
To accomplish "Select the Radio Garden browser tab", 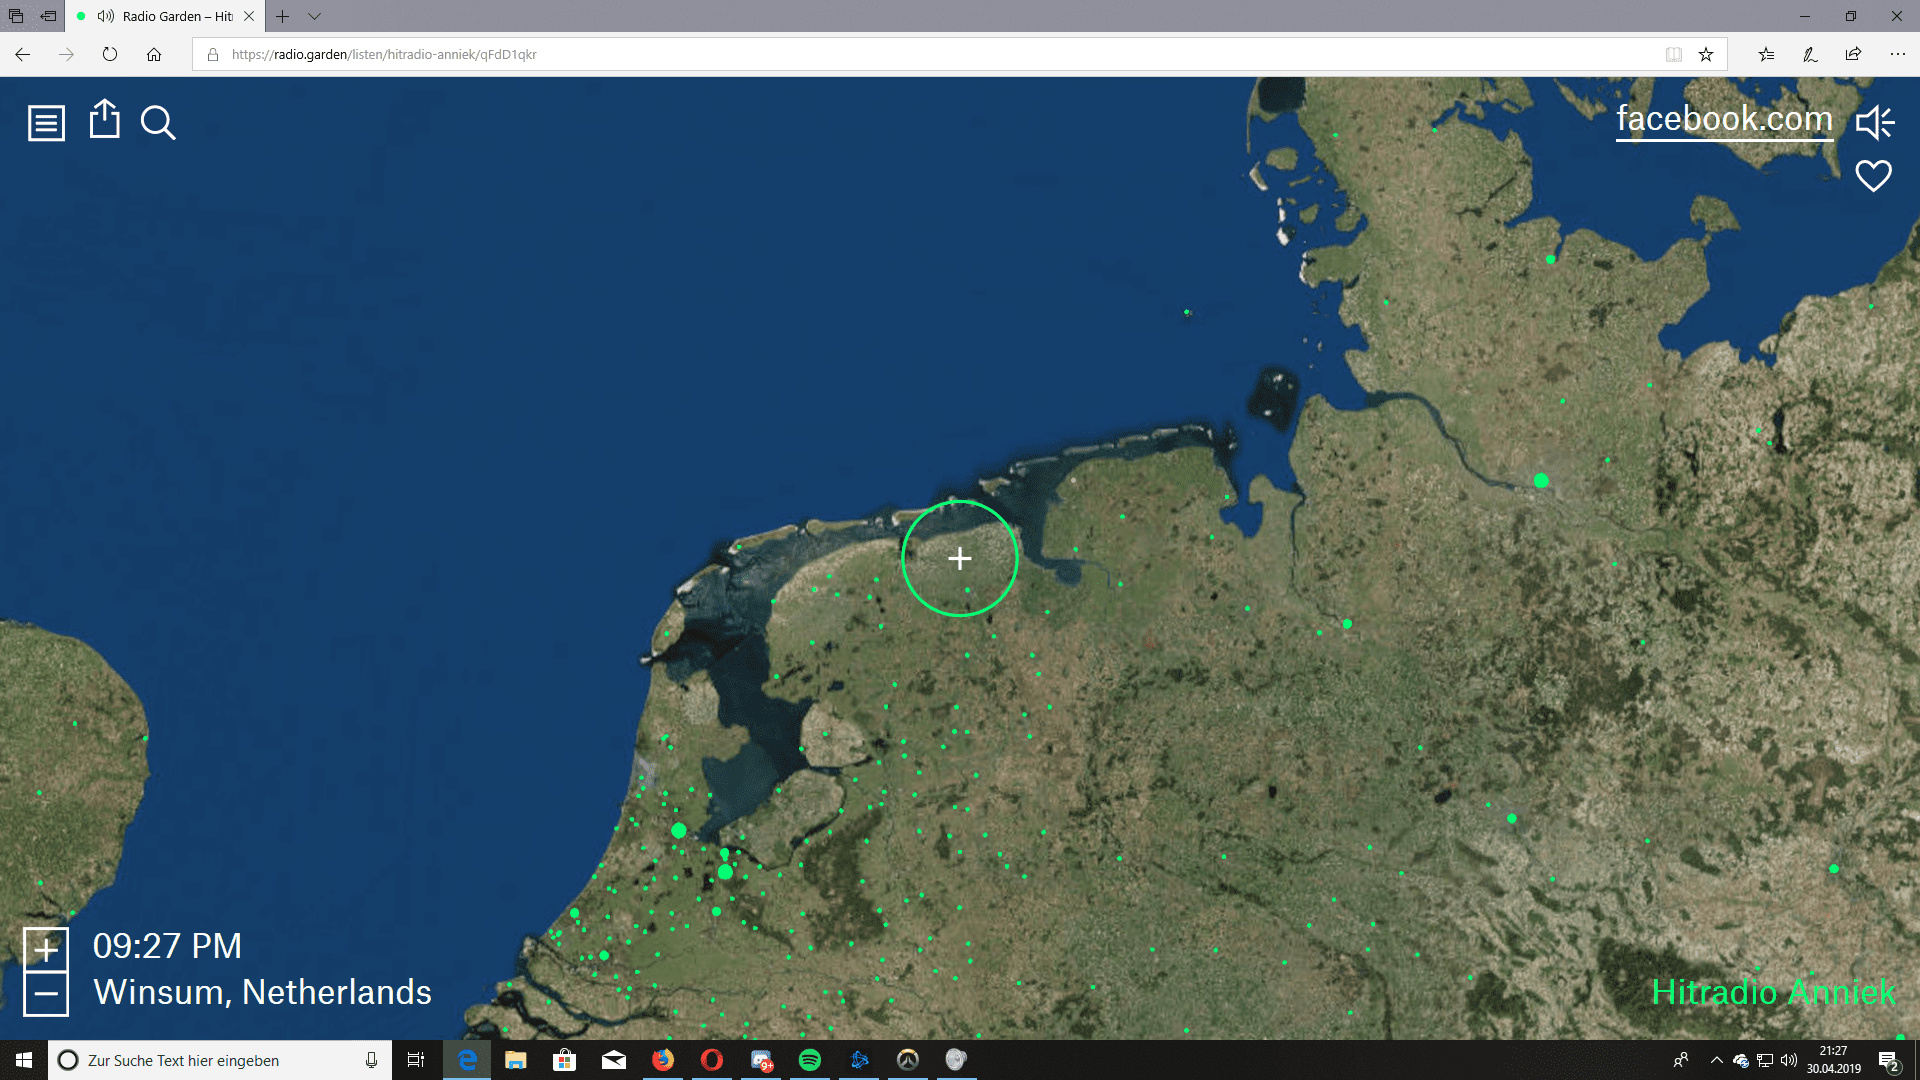I will [165, 16].
